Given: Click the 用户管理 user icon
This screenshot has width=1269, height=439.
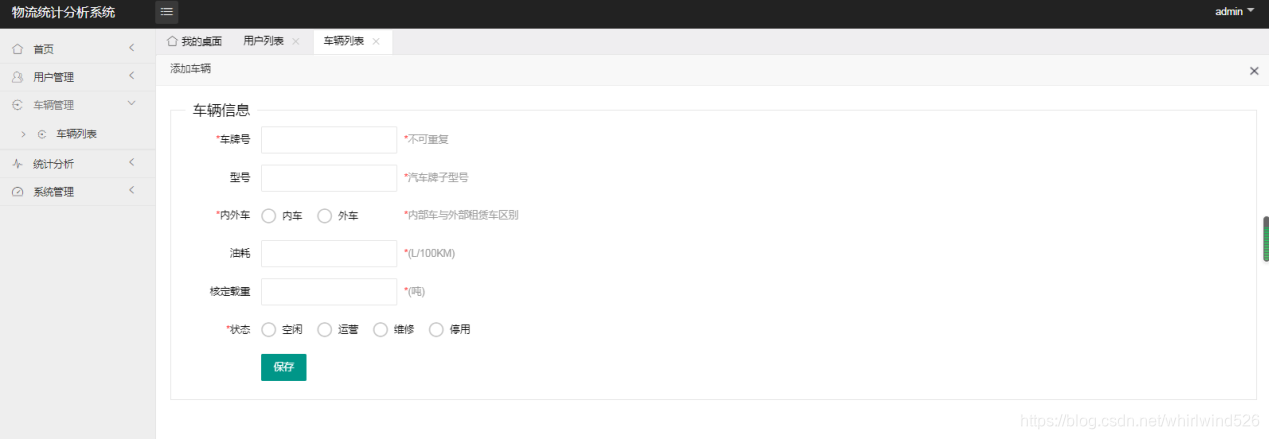Looking at the screenshot, I should 17,76.
